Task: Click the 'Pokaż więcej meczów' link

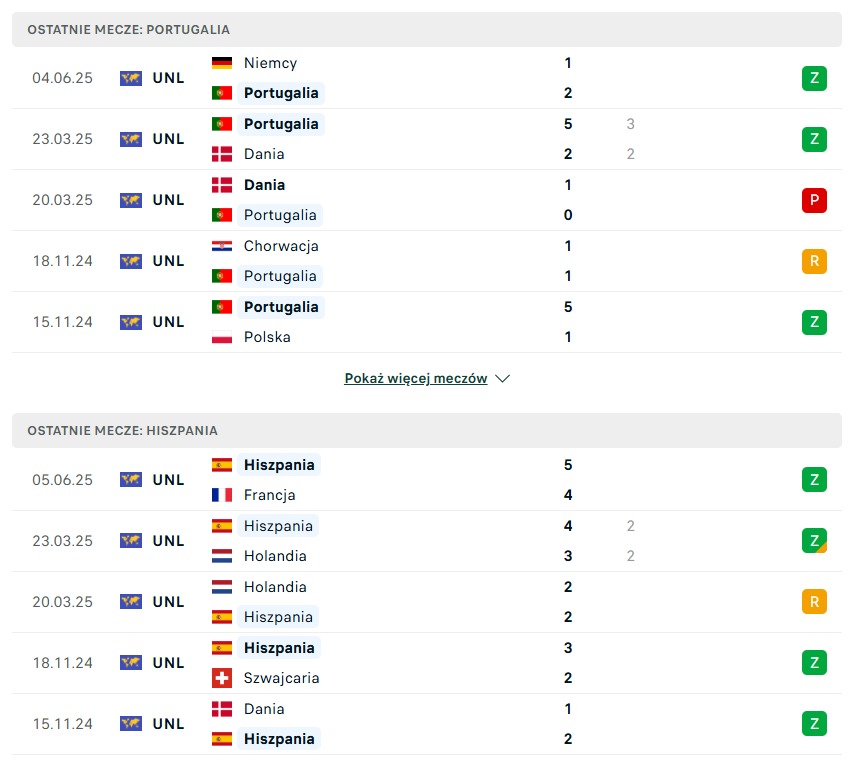Action: (416, 379)
